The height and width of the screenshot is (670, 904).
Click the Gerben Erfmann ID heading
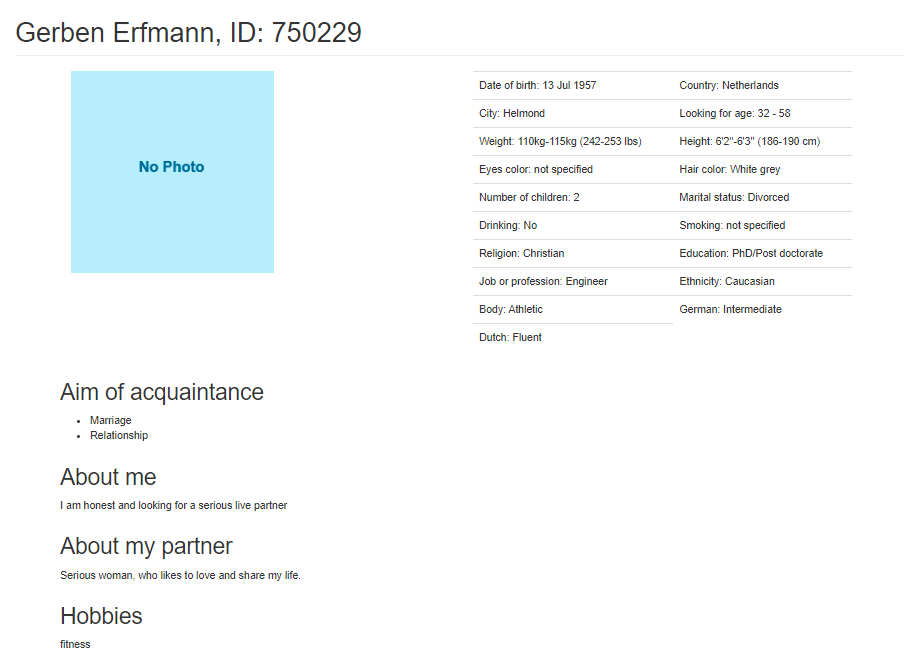pyautogui.click(x=189, y=32)
